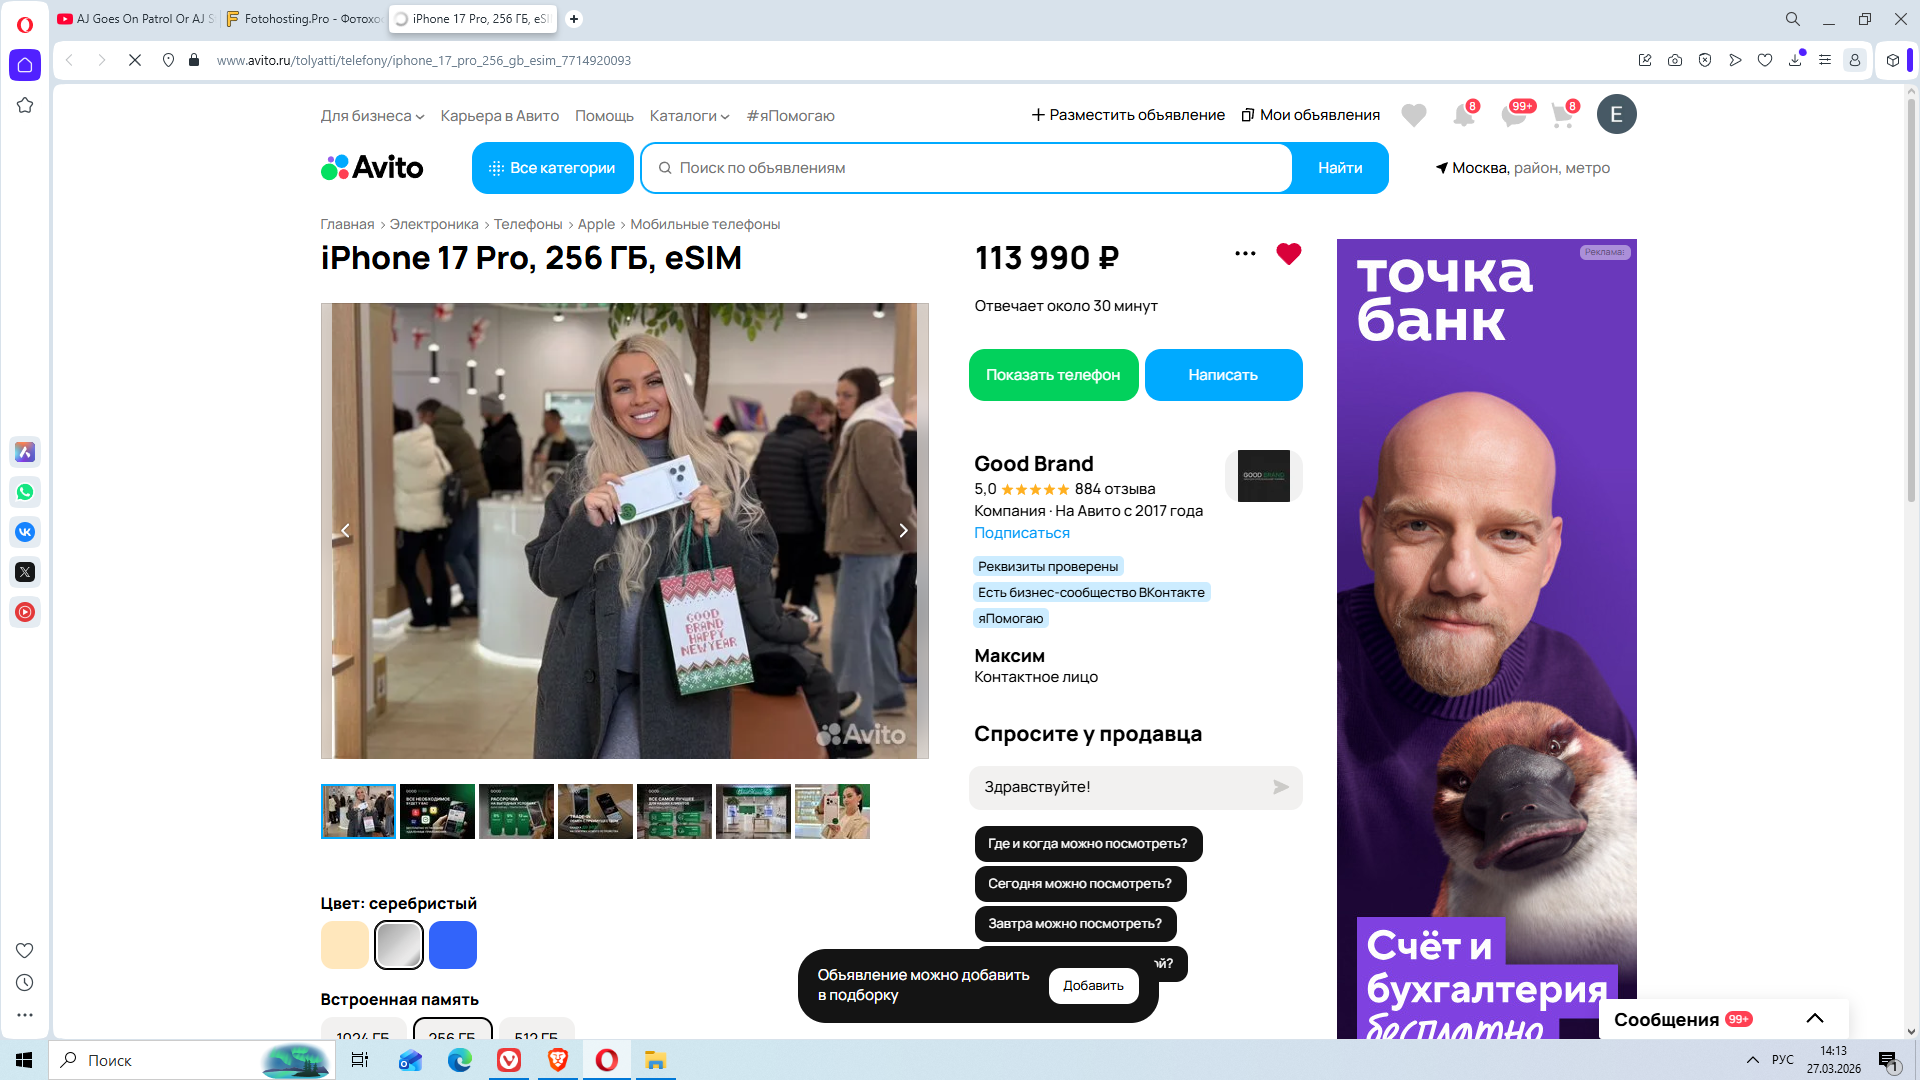1920x1080 pixels.
Task: Click the red heart favorite icon
Action: coord(1288,254)
